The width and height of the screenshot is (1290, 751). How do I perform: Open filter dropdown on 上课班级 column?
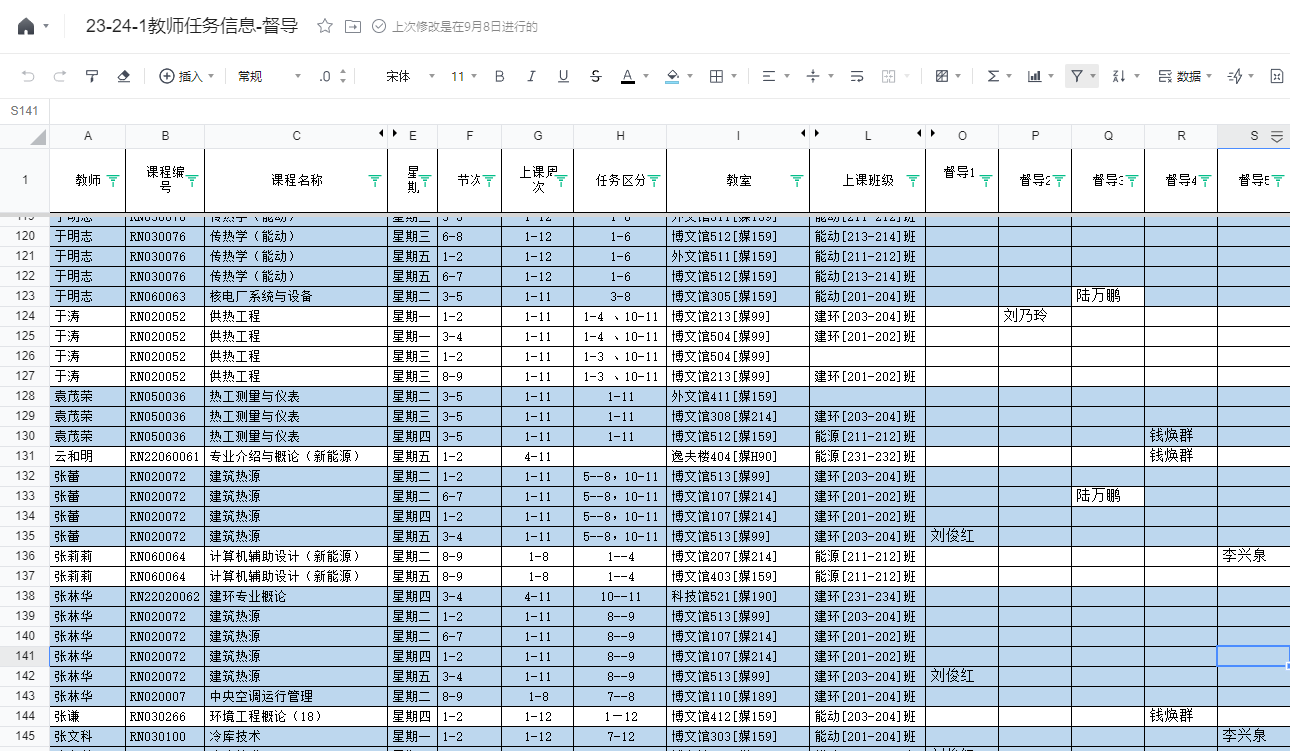(x=913, y=181)
